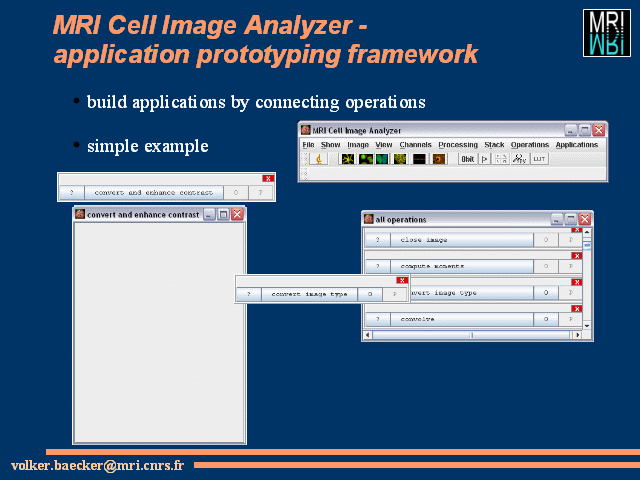Click the 'compute moments' operation button
This screenshot has height=480, width=640.
(462, 266)
